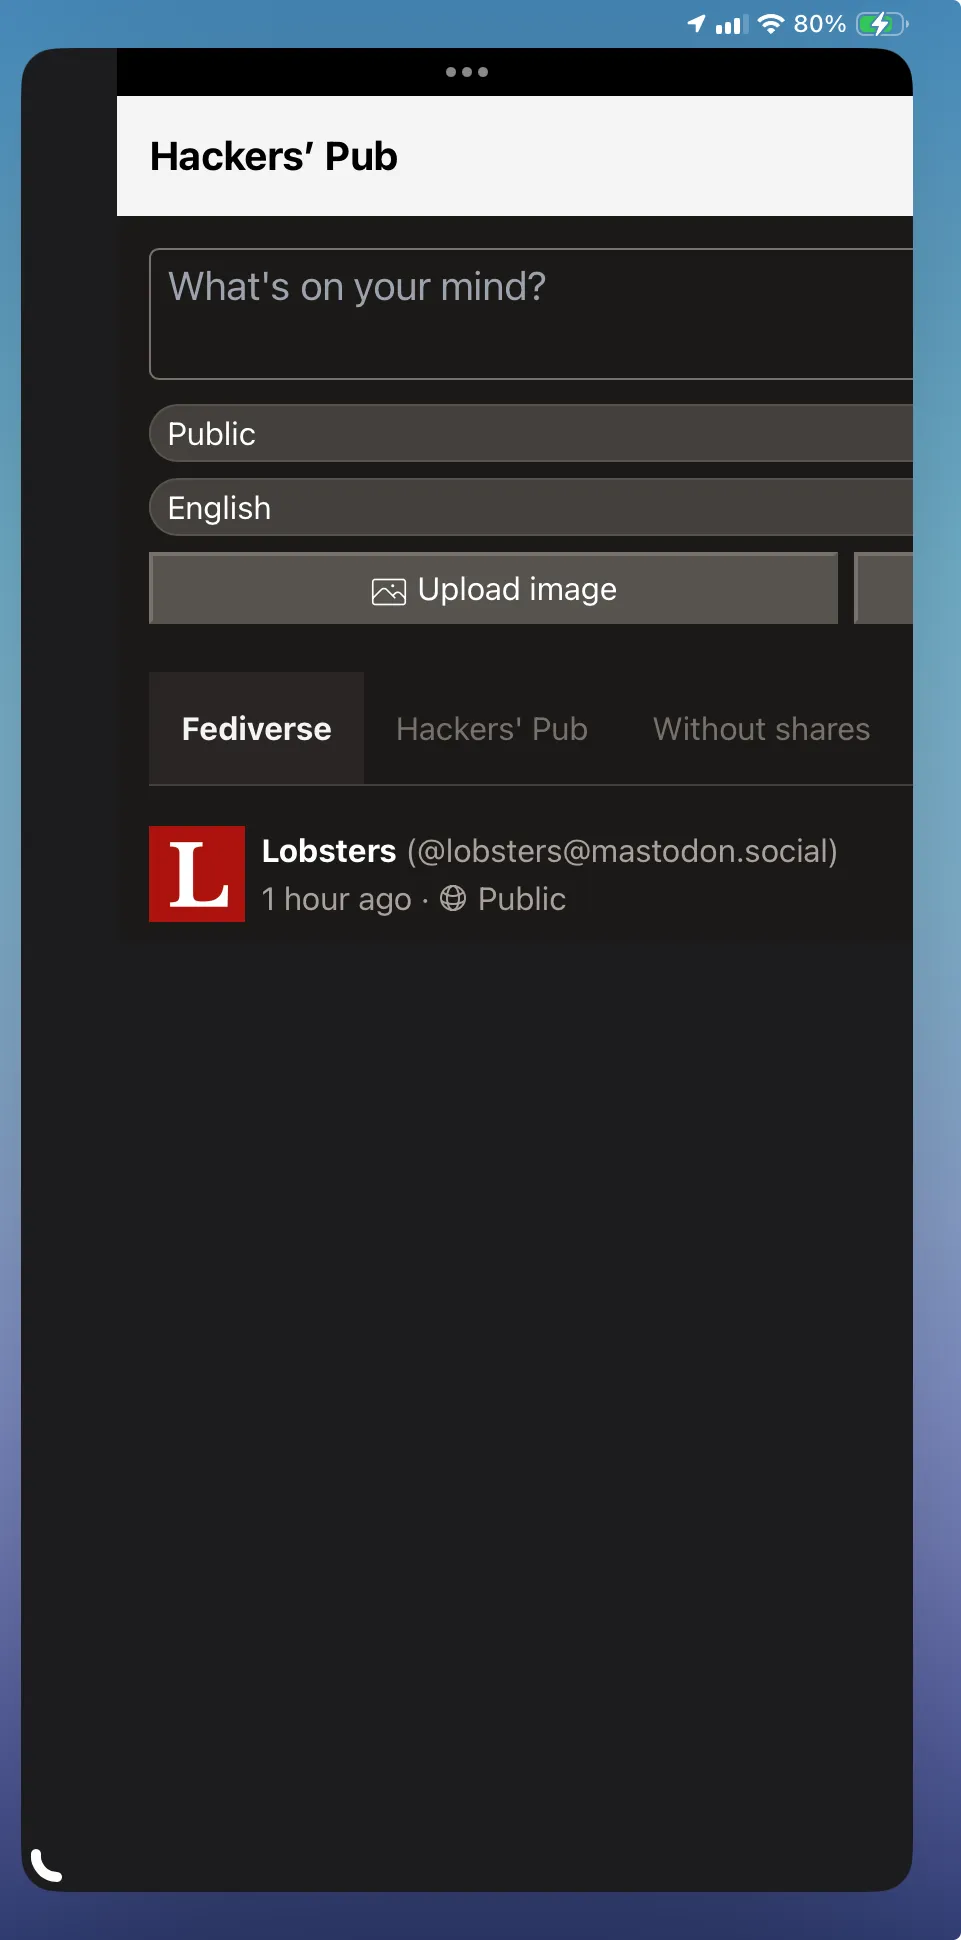Open the 1 hour ago timestamp link
Viewport: 961px width, 1940px height.
(337, 899)
